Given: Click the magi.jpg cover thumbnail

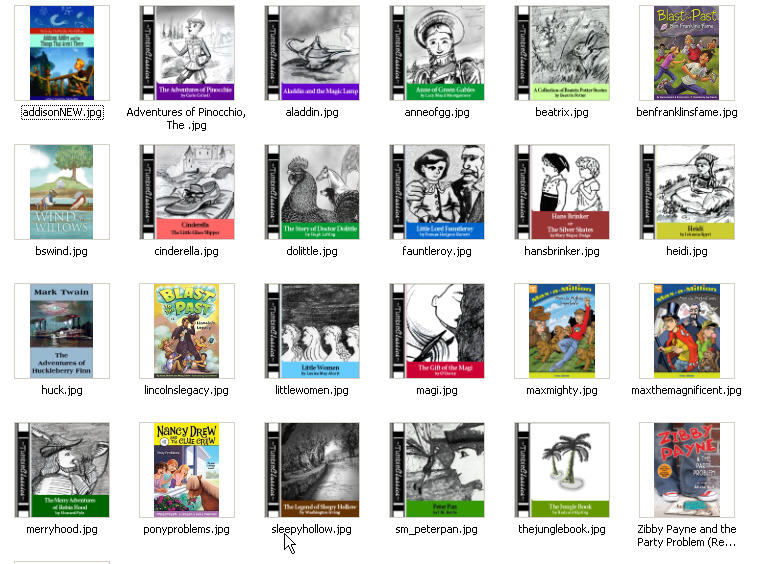Looking at the screenshot, I should coord(437,331).
